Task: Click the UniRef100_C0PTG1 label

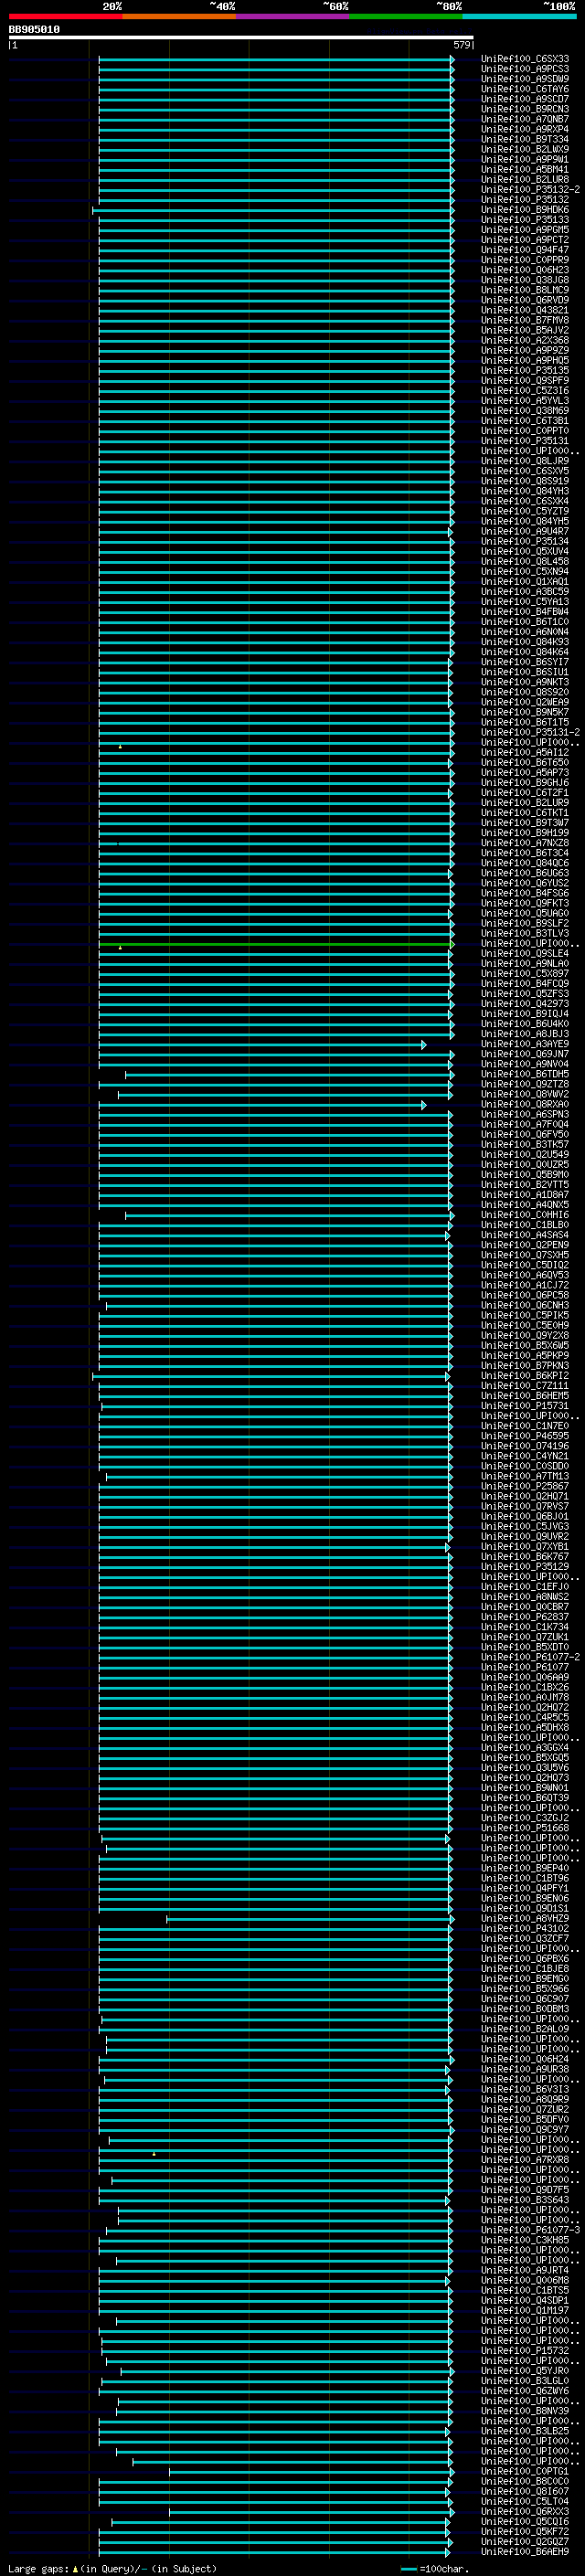Action: point(525,2472)
